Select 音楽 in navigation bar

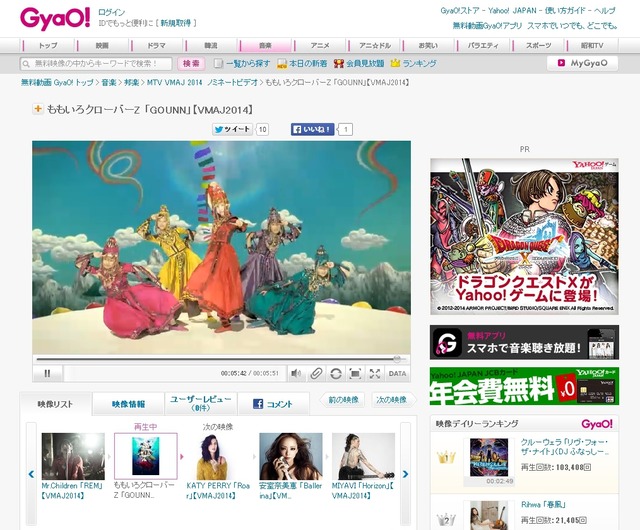tap(265, 45)
